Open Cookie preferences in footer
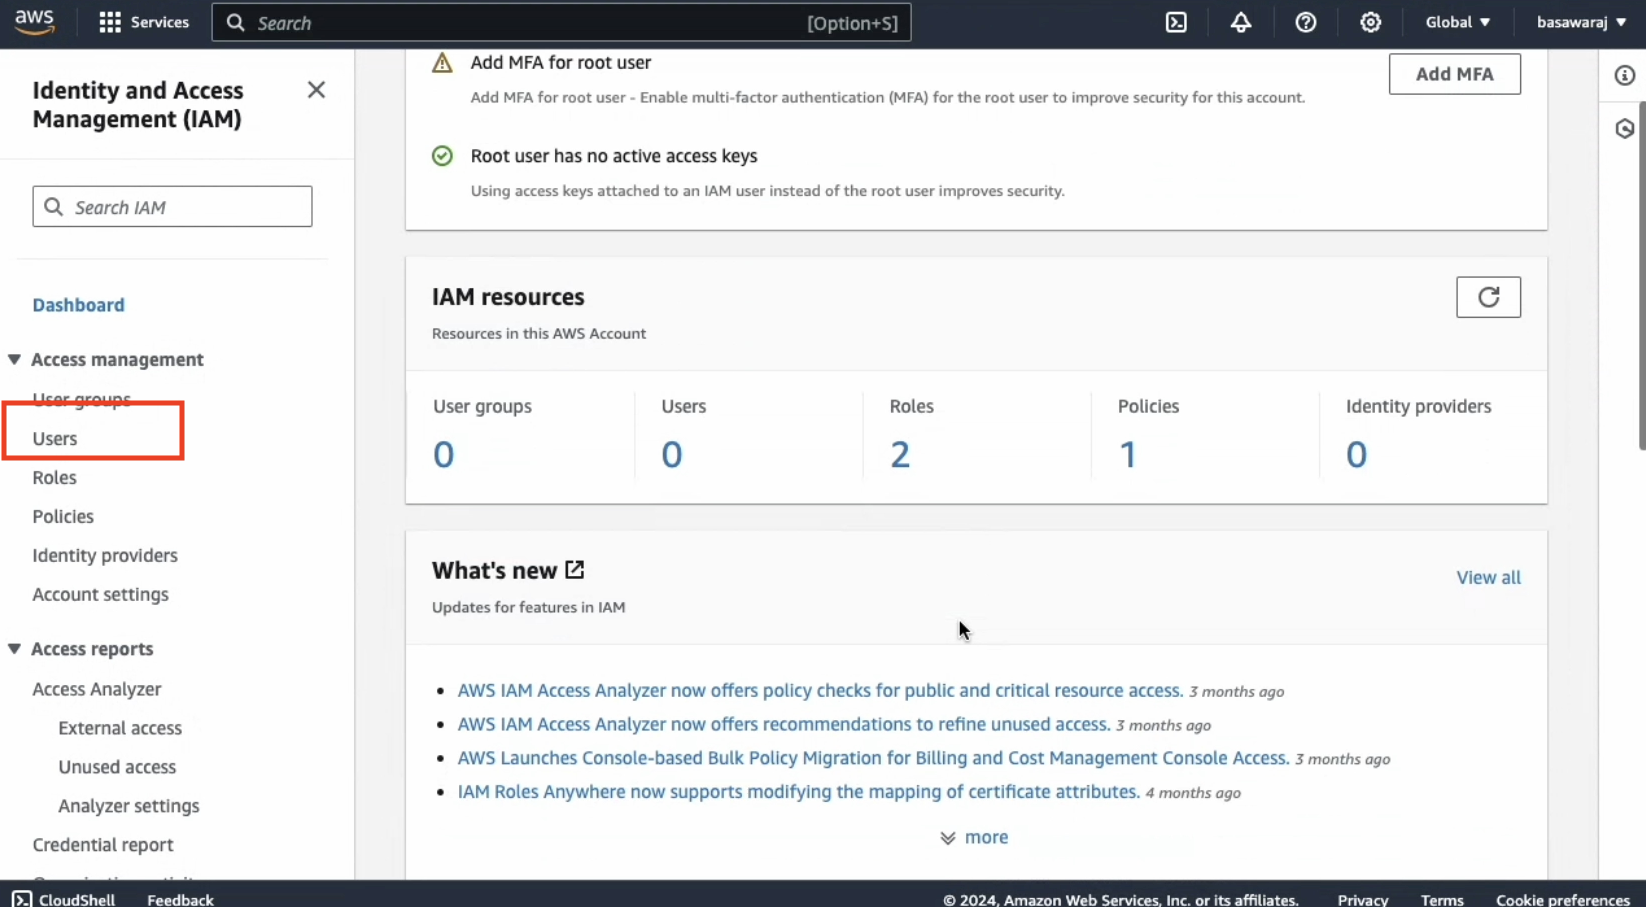Image resolution: width=1646 pixels, height=907 pixels. 1562,899
